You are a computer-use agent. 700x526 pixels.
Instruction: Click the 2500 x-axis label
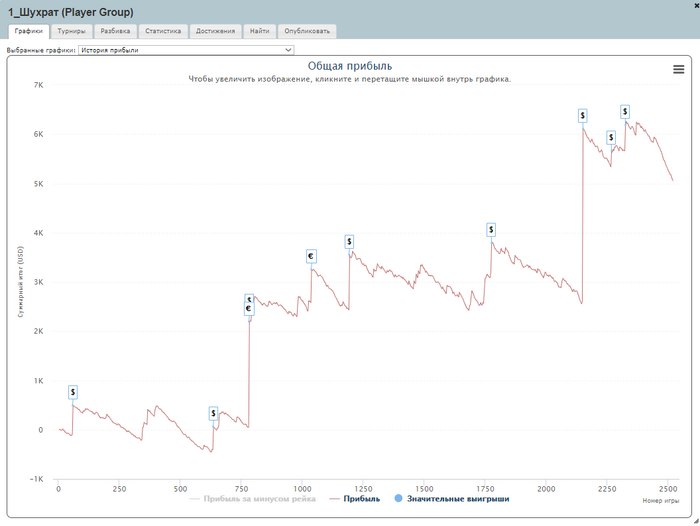tap(668, 489)
